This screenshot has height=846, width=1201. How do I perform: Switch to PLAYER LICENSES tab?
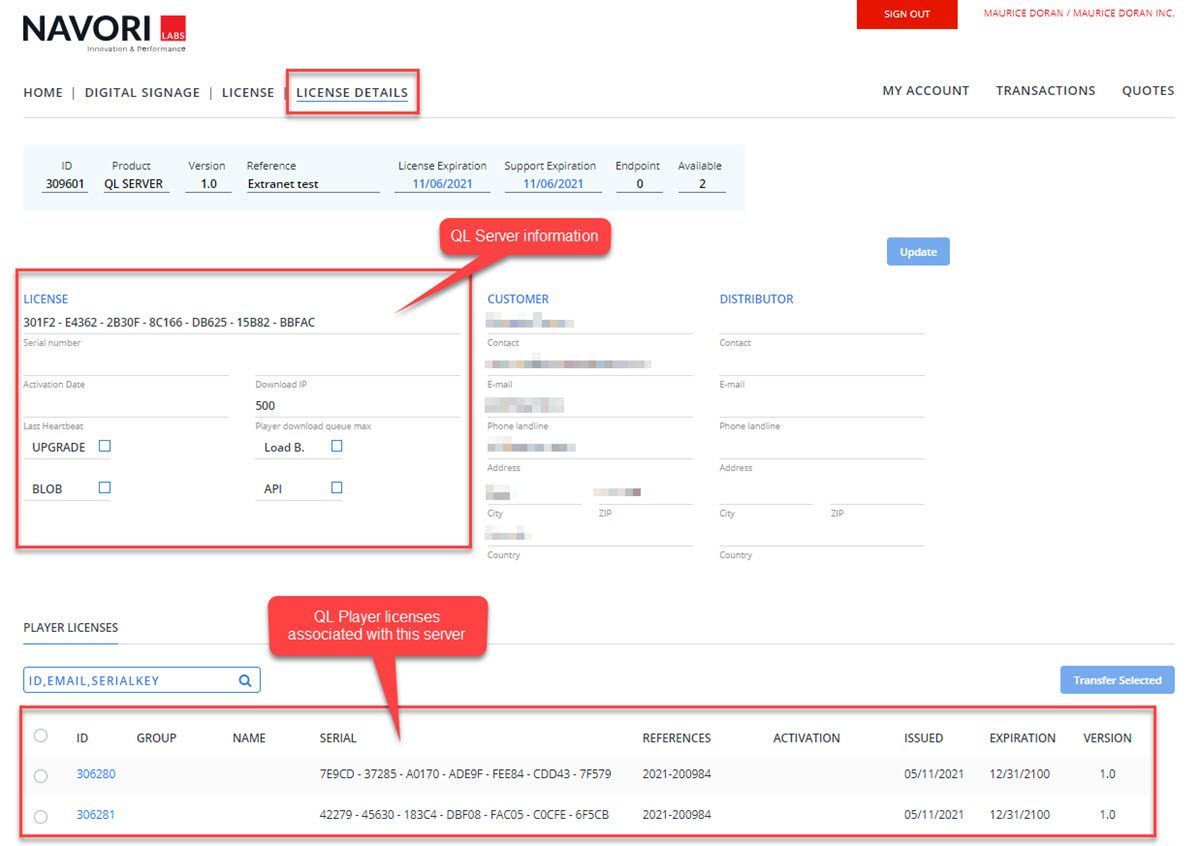(x=71, y=628)
